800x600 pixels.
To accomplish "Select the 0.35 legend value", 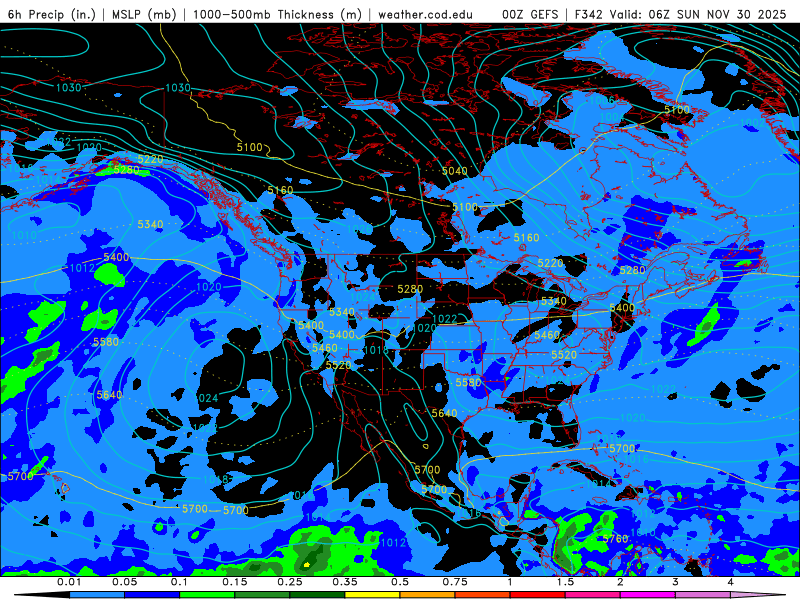I will (345, 582).
